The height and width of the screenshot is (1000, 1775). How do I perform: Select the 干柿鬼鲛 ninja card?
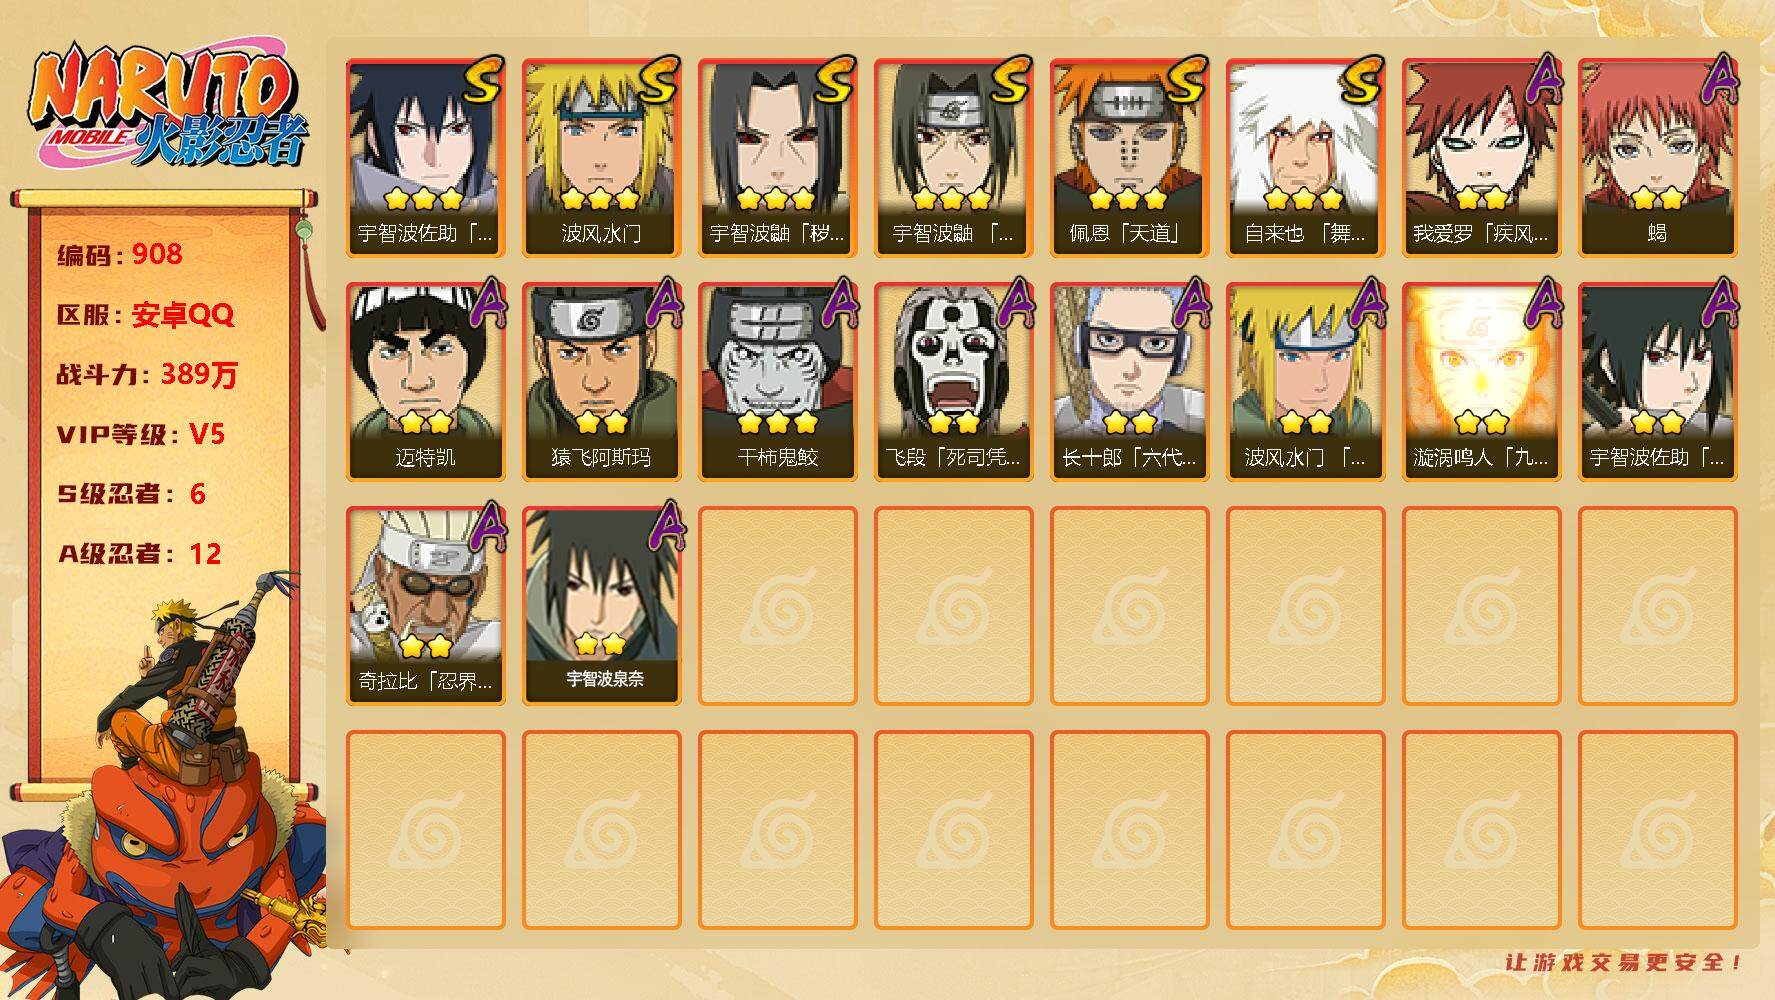[x=777, y=382]
